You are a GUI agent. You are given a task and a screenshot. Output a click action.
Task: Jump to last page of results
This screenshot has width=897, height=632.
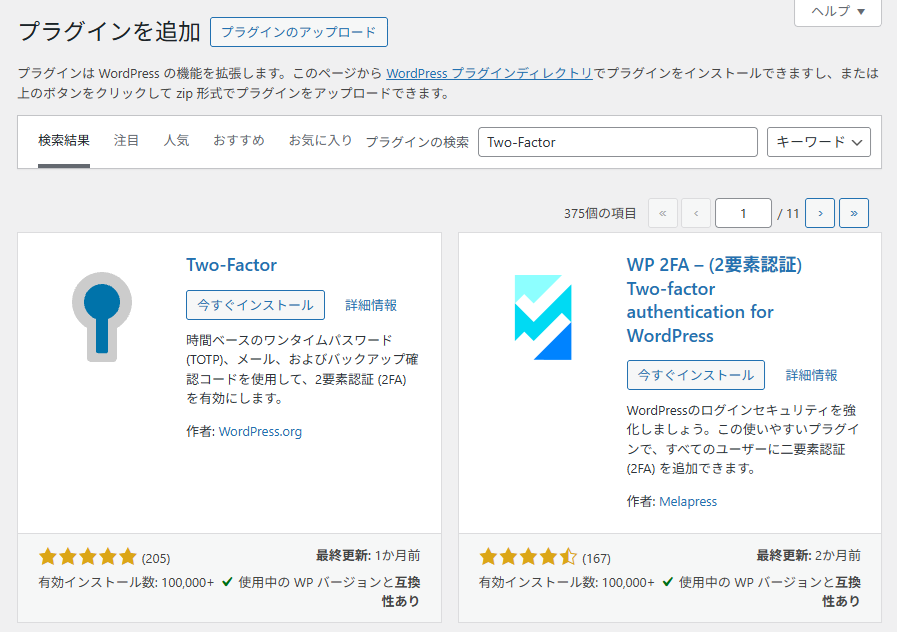(854, 213)
